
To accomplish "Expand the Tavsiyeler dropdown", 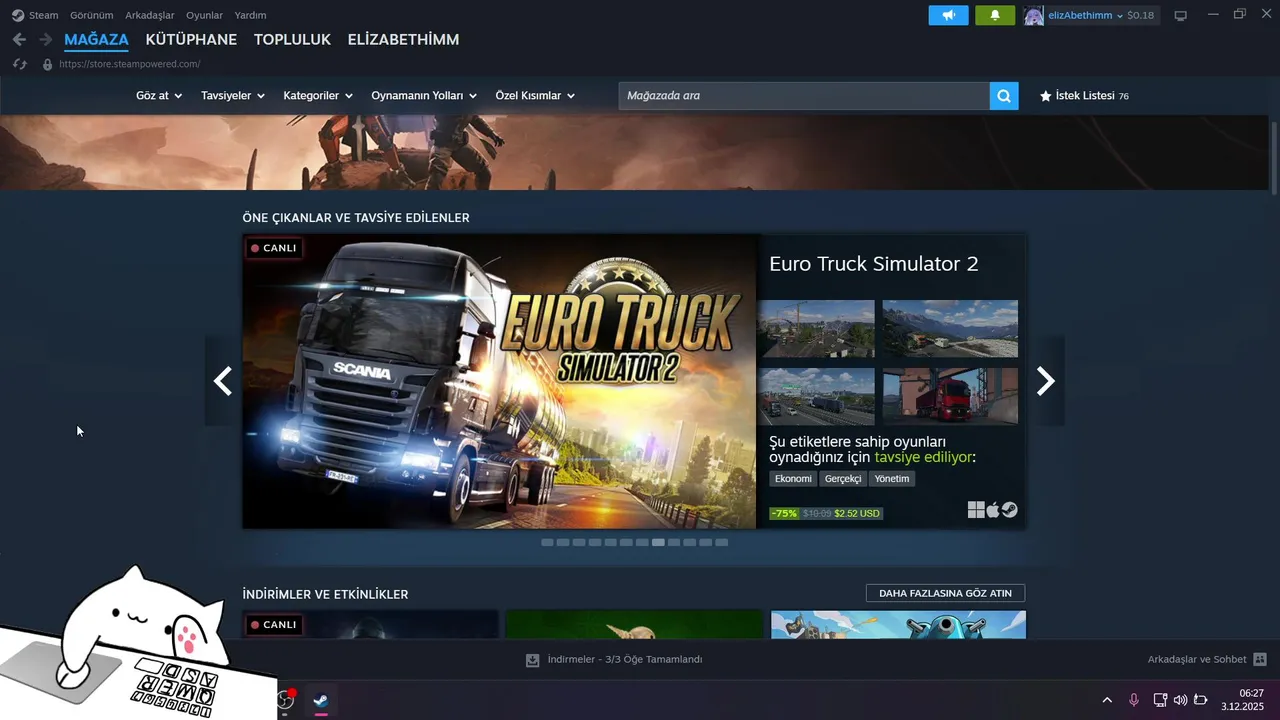I will tap(233, 96).
